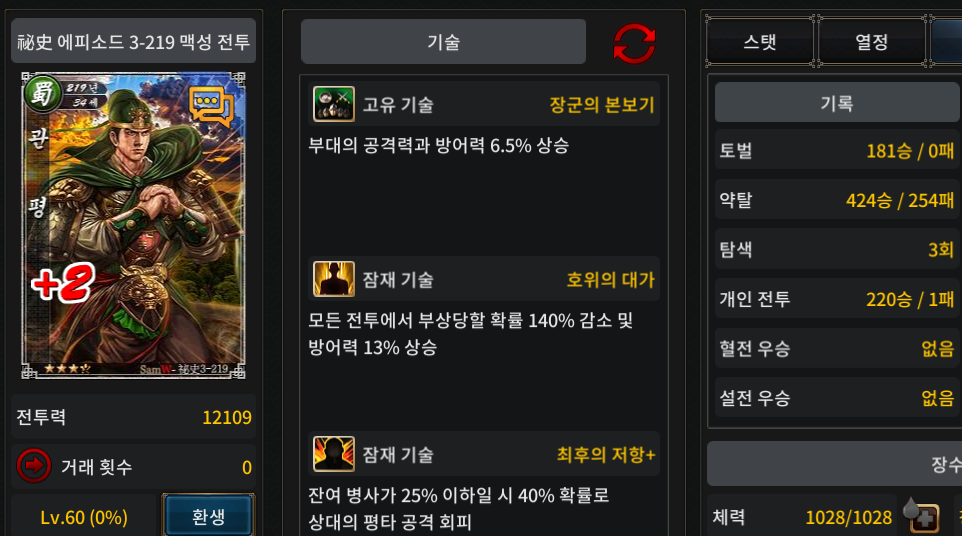Image resolution: width=962 pixels, height=536 pixels.
Task: Click the Lv.60 (0%) experience bar
Action: click(84, 517)
